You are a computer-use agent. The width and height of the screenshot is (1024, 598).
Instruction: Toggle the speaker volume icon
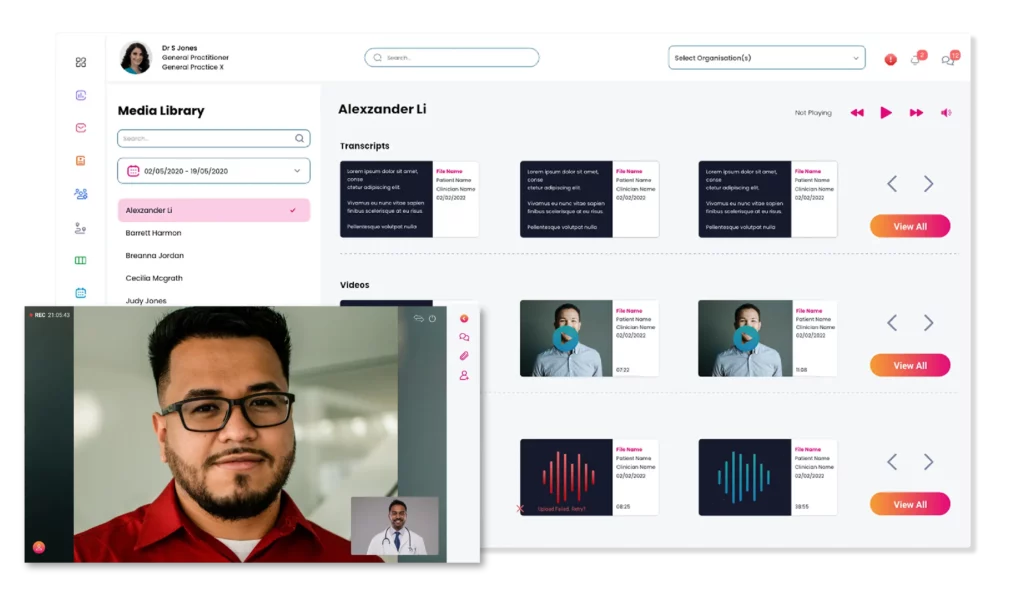(x=946, y=113)
